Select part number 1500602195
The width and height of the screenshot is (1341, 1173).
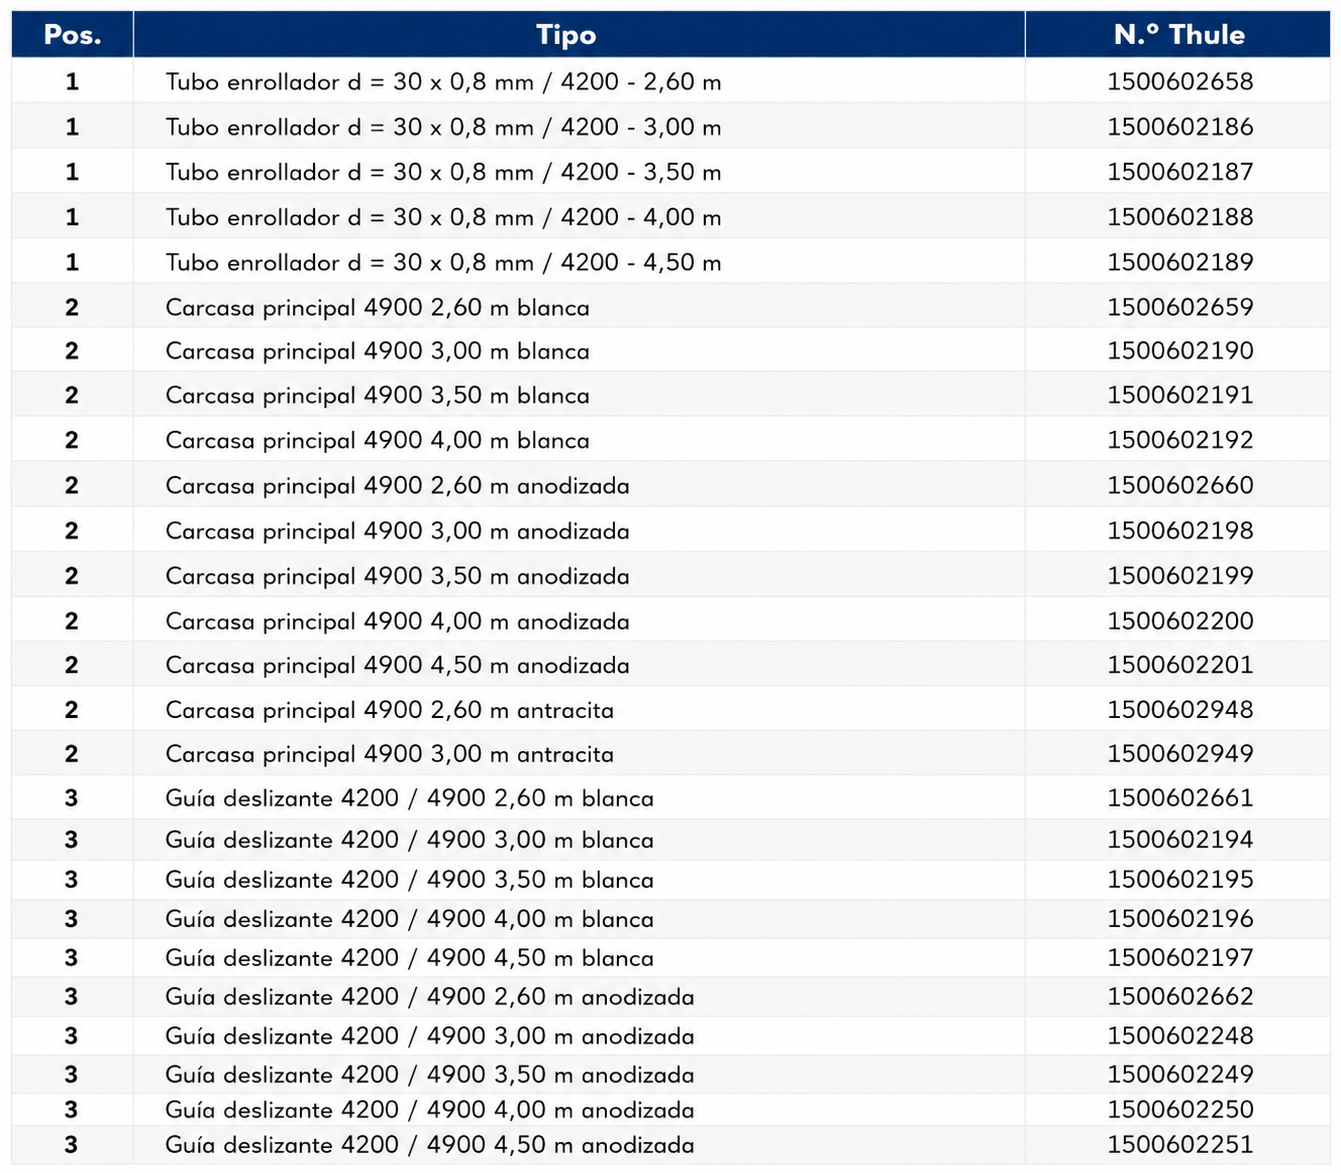(x=1180, y=880)
